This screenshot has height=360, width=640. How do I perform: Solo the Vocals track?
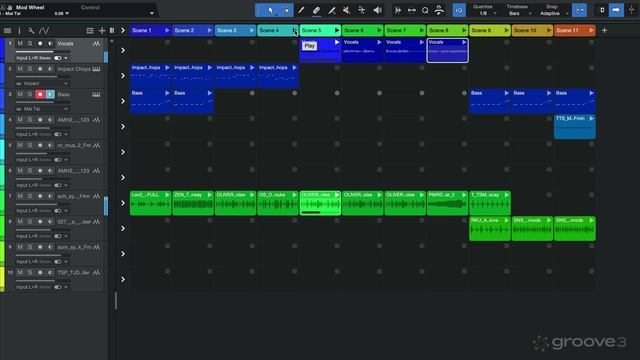[x=30, y=43]
